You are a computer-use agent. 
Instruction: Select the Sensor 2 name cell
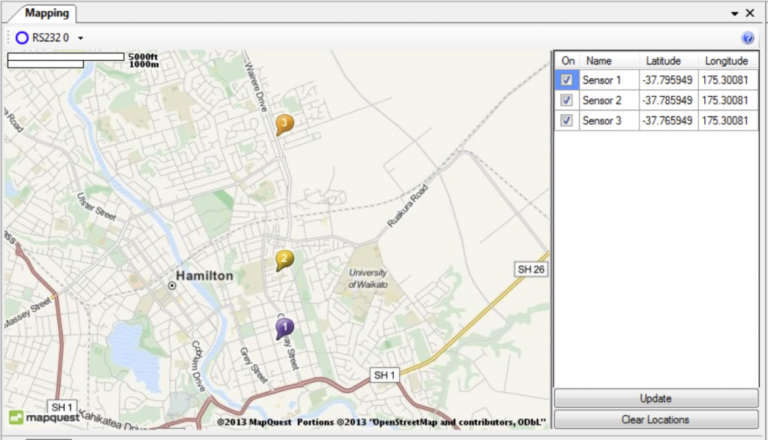point(609,100)
